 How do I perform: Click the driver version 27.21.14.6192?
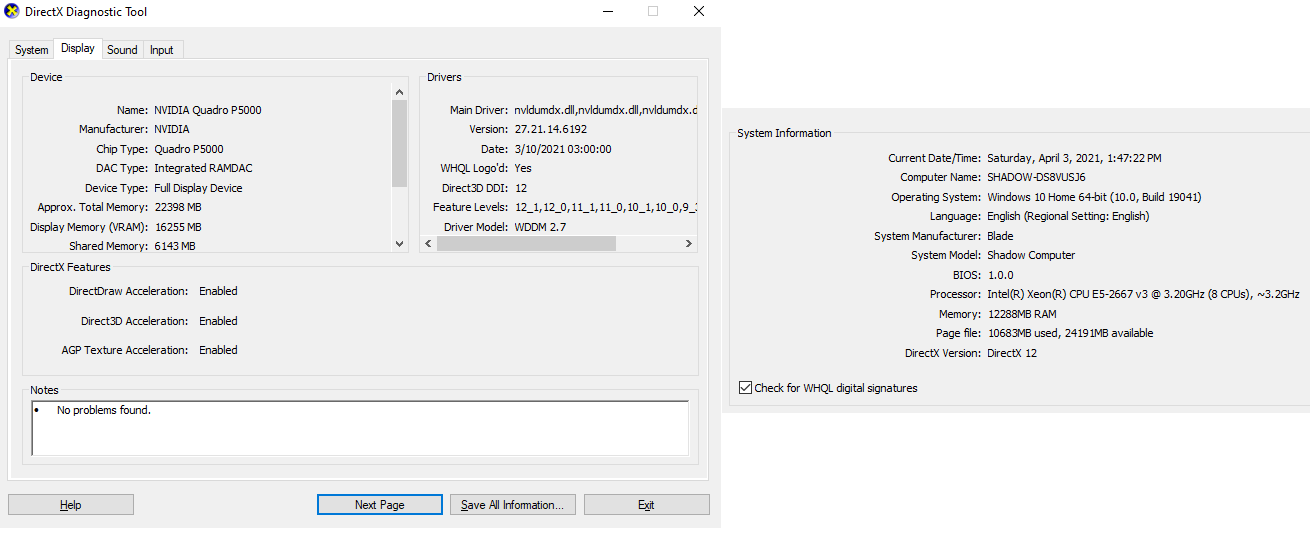tap(551, 129)
